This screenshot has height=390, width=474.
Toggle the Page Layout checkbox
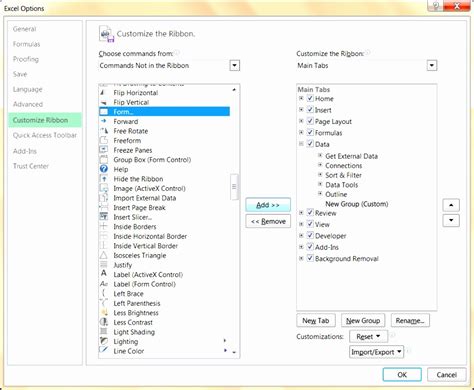tap(310, 121)
